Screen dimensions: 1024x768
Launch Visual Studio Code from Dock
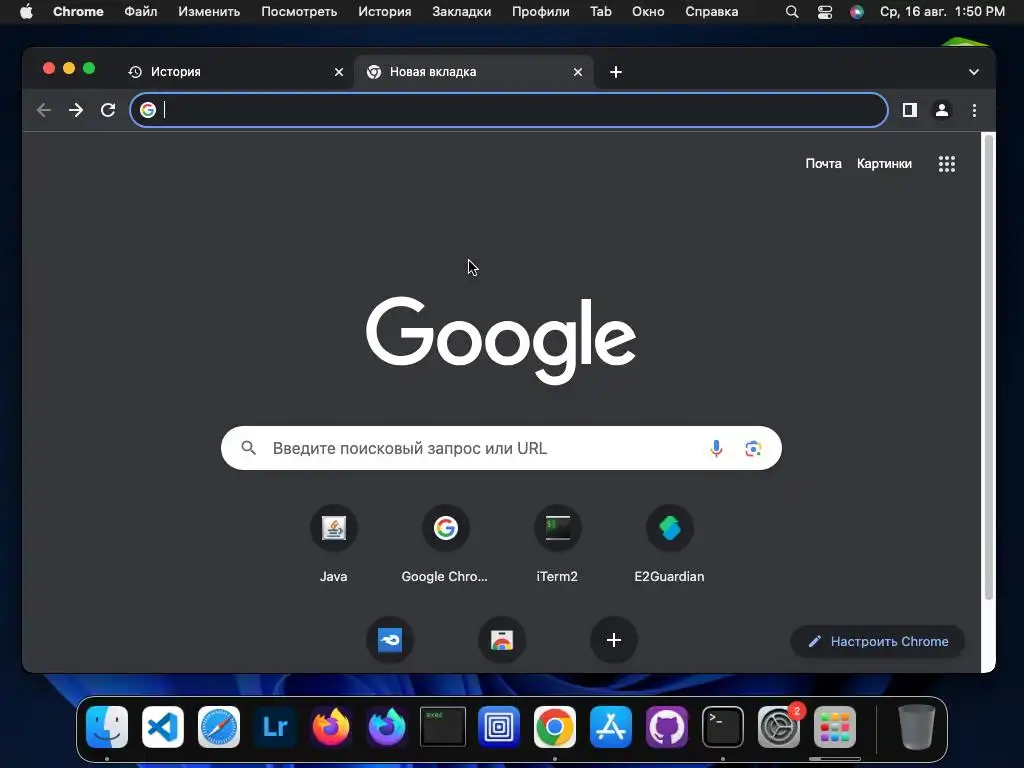click(x=163, y=726)
